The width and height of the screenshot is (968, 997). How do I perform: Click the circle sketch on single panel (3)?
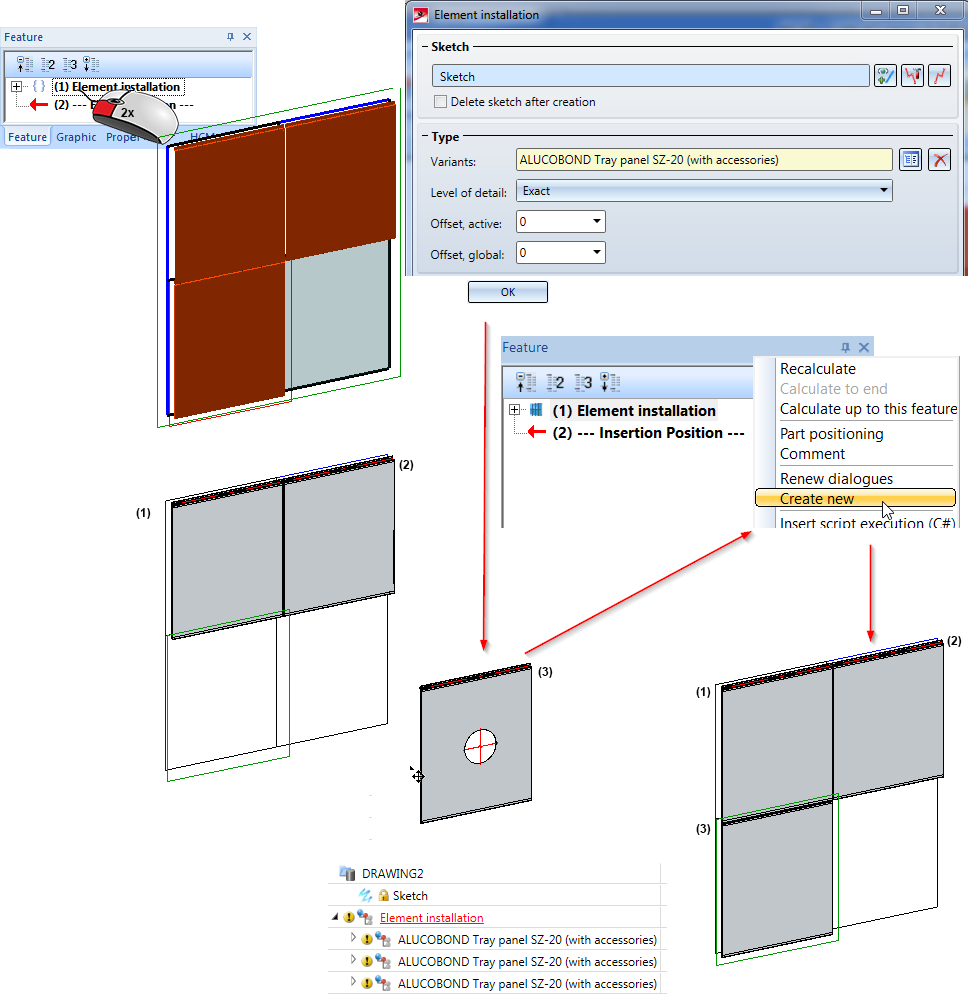480,746
